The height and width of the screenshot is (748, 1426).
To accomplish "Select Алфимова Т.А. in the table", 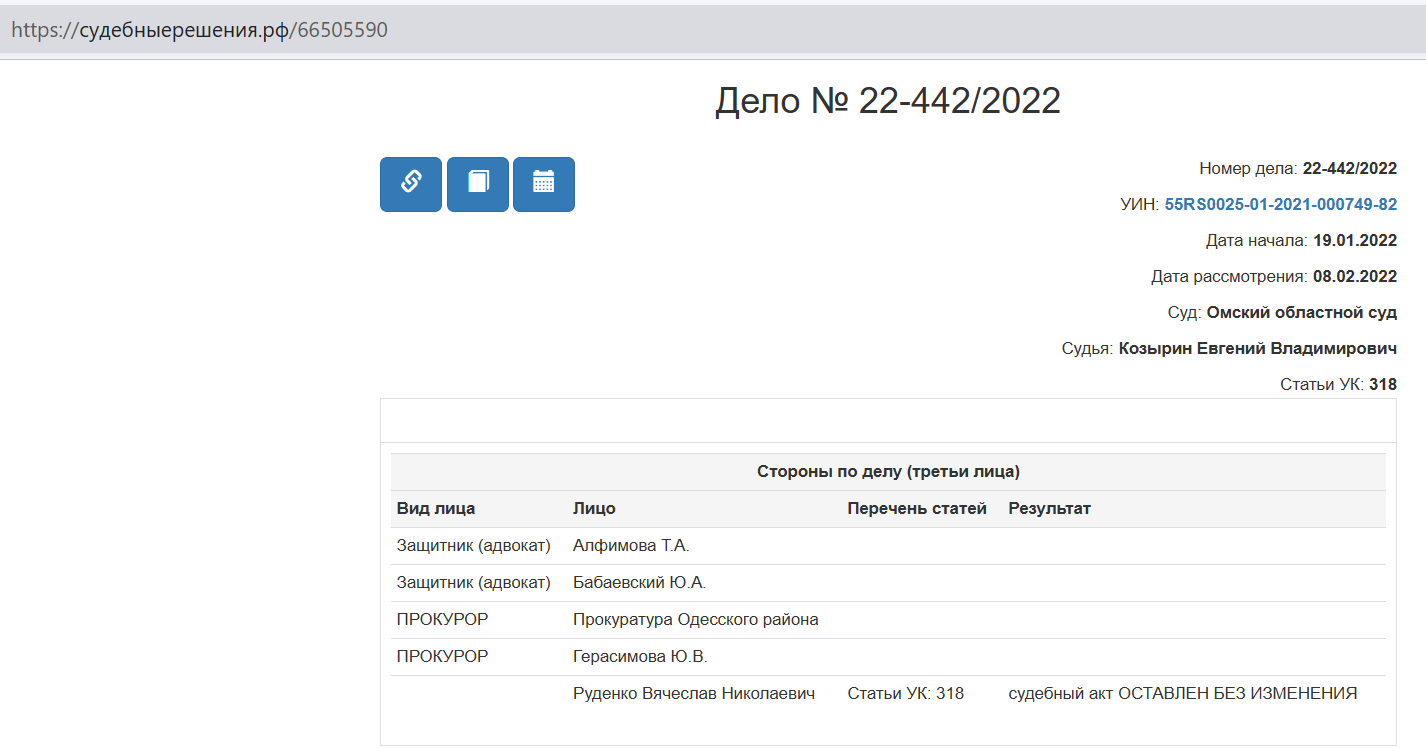I will [x=631, y=546].
